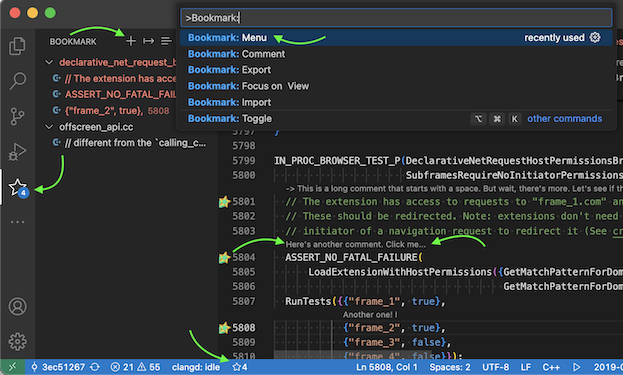Click the BOOKMARK panel title
Screen dimensions: 623x375
tap(73, 42)
